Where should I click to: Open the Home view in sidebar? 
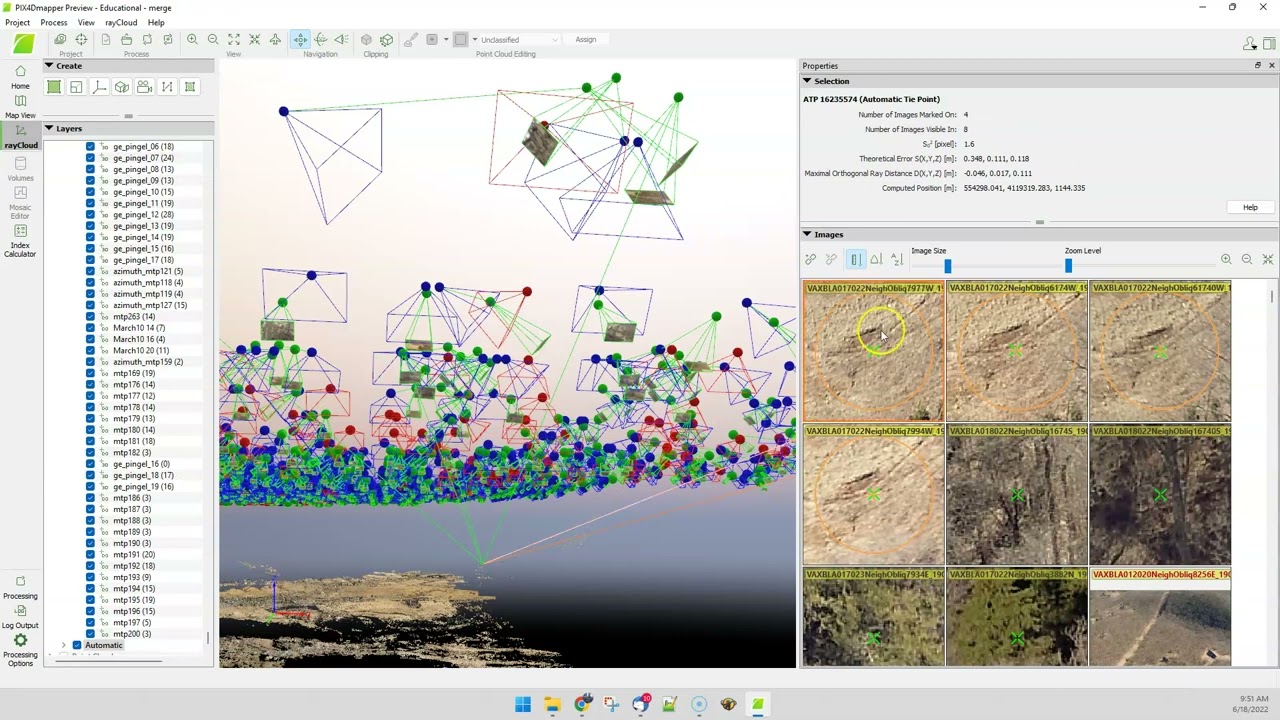(x=20, y=77)
